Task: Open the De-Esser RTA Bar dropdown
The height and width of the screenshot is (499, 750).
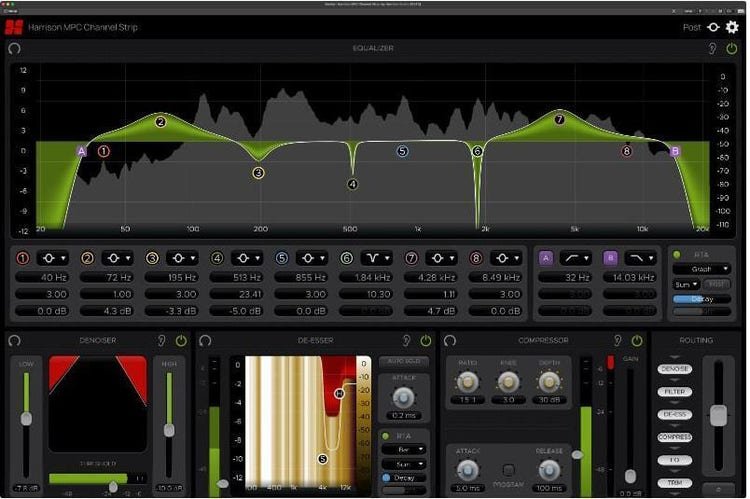Action: point(404,450)
